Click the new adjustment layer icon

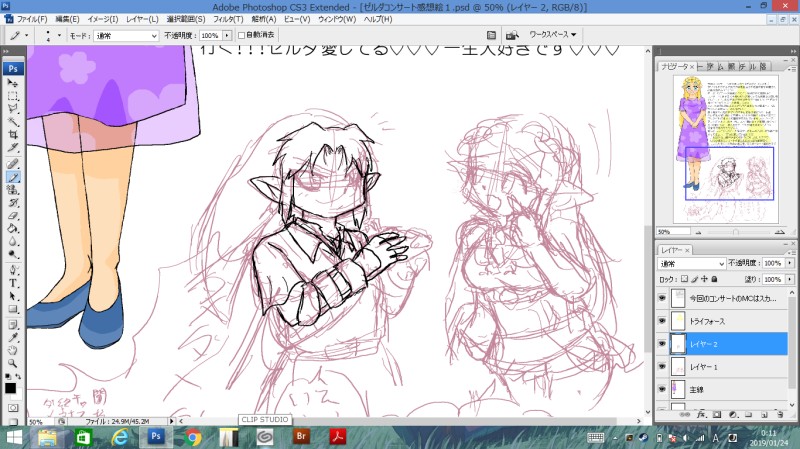[733, 415]
